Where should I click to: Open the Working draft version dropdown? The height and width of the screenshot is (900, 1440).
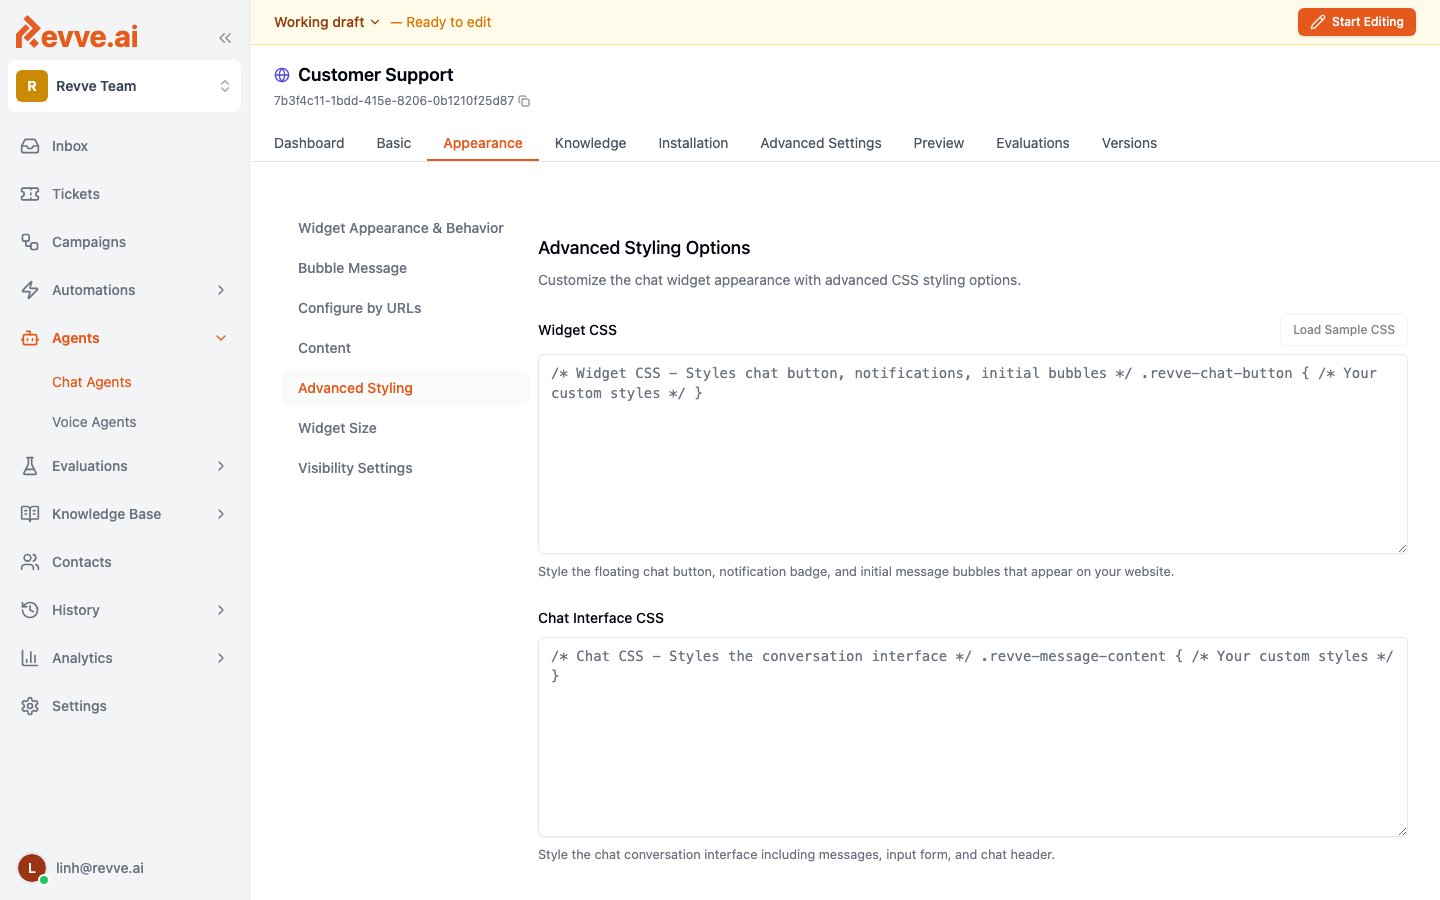click(327, 22)
